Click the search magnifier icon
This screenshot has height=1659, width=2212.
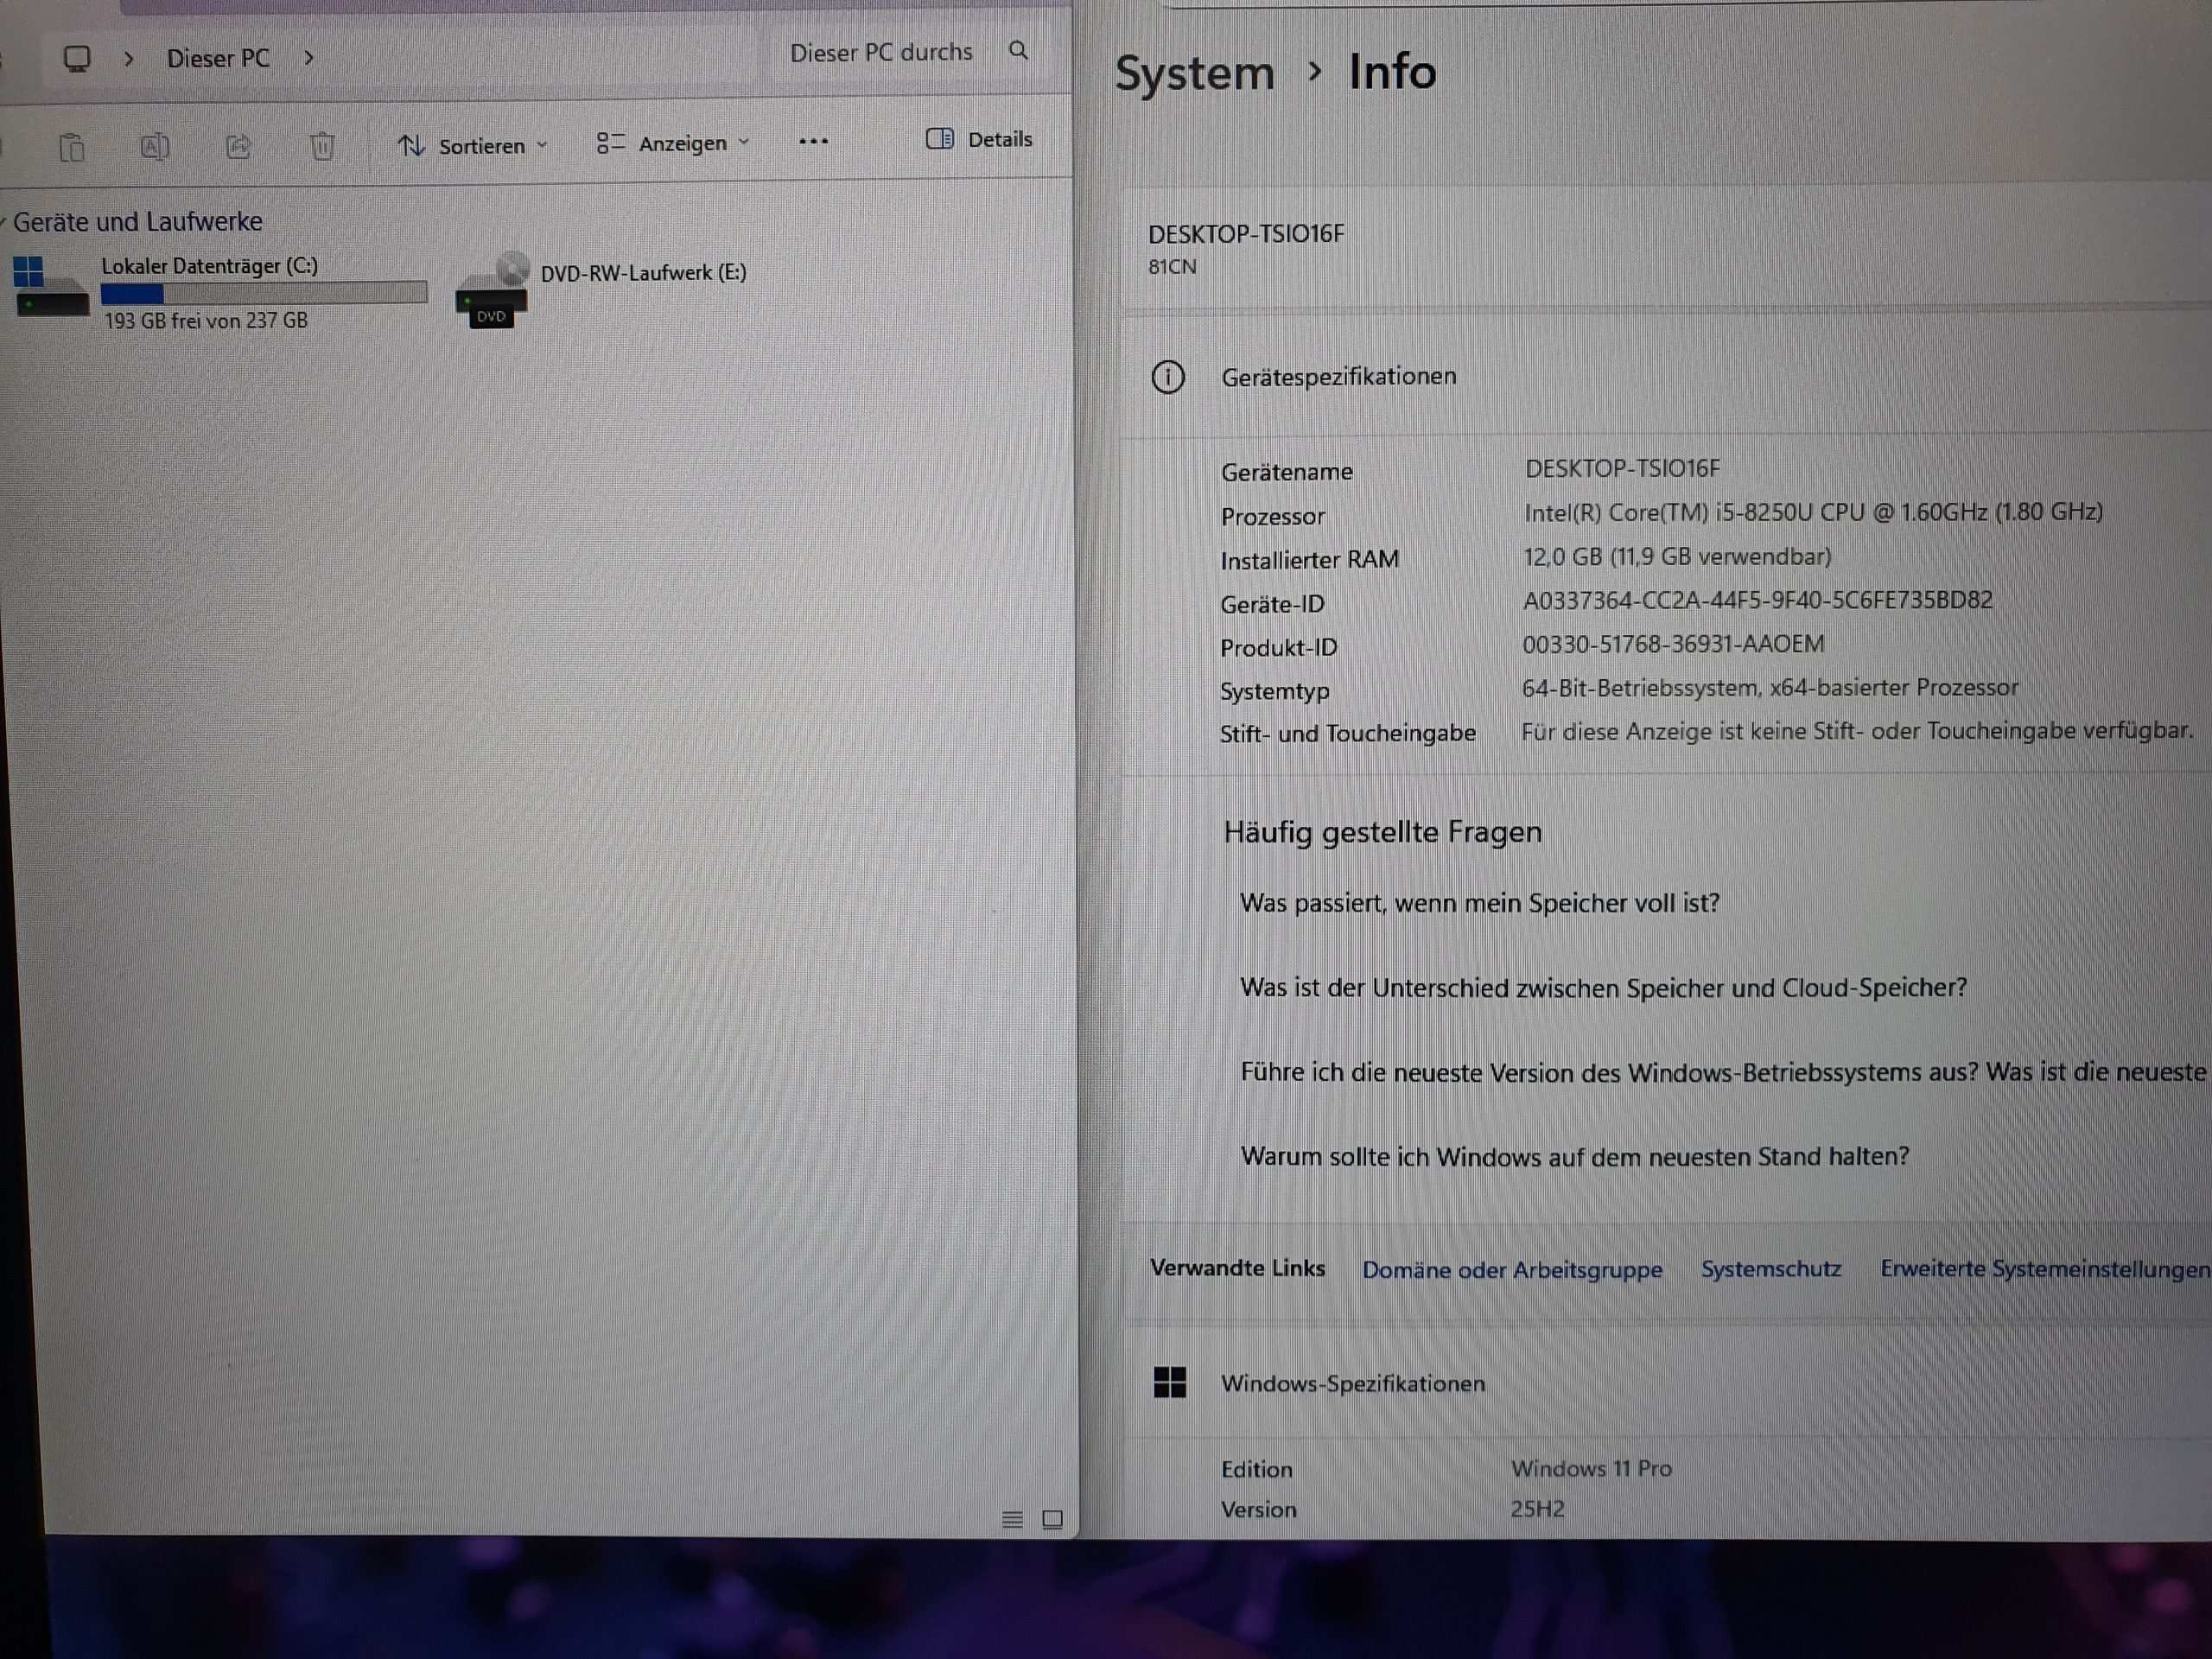click(x=1018, y=50)
